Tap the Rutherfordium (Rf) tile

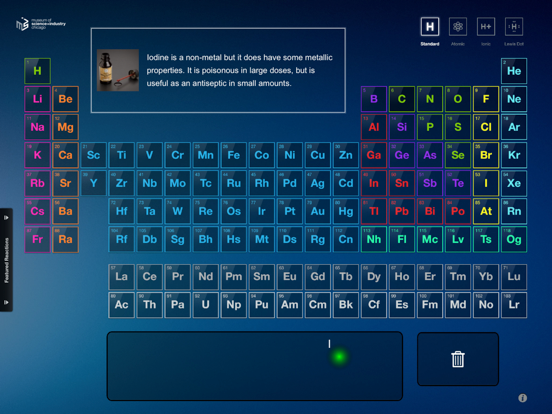tap(121, 239)
